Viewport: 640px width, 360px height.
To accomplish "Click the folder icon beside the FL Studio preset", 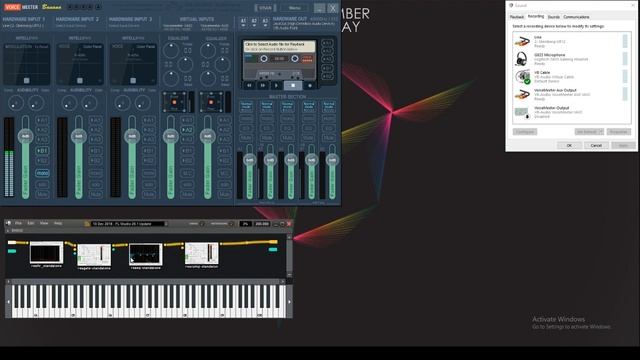I will pyautogui.click(x=87, y=224).
